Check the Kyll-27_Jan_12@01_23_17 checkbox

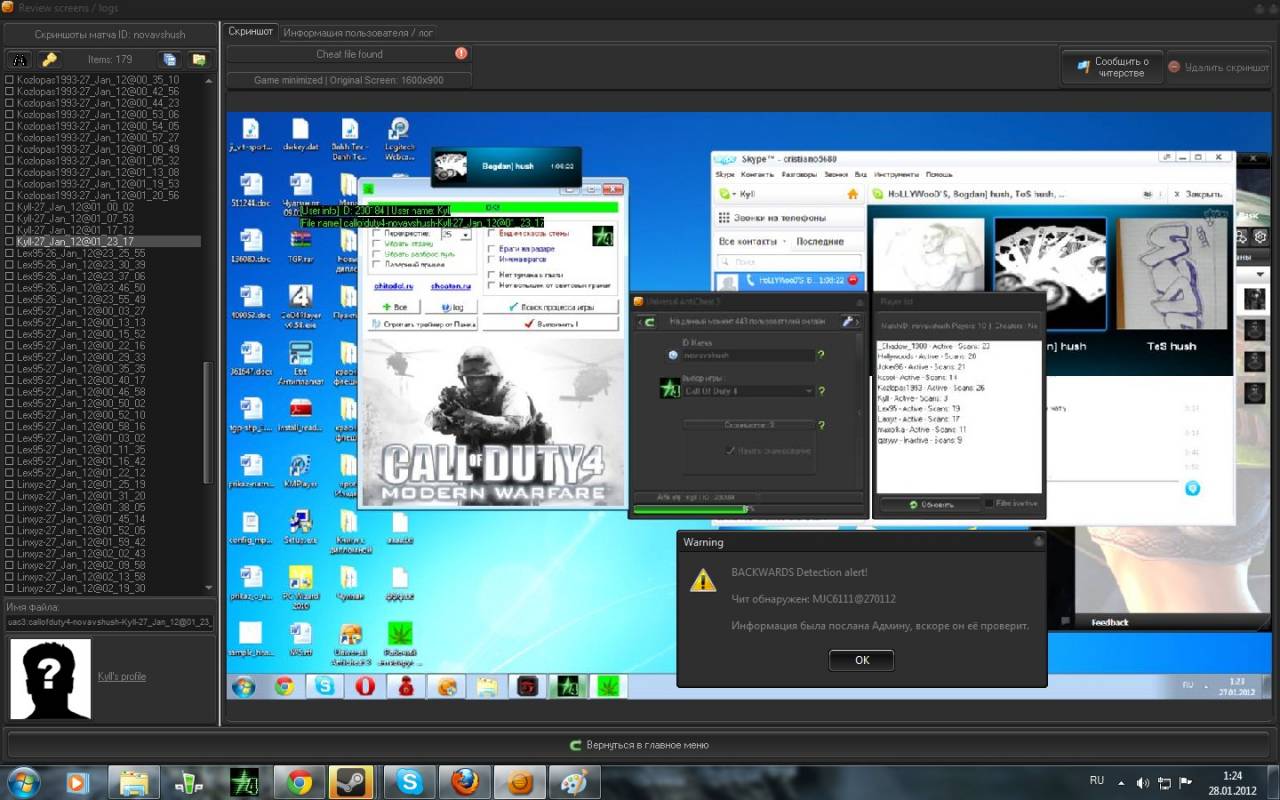pyautogui.click(x=10, y=241)
